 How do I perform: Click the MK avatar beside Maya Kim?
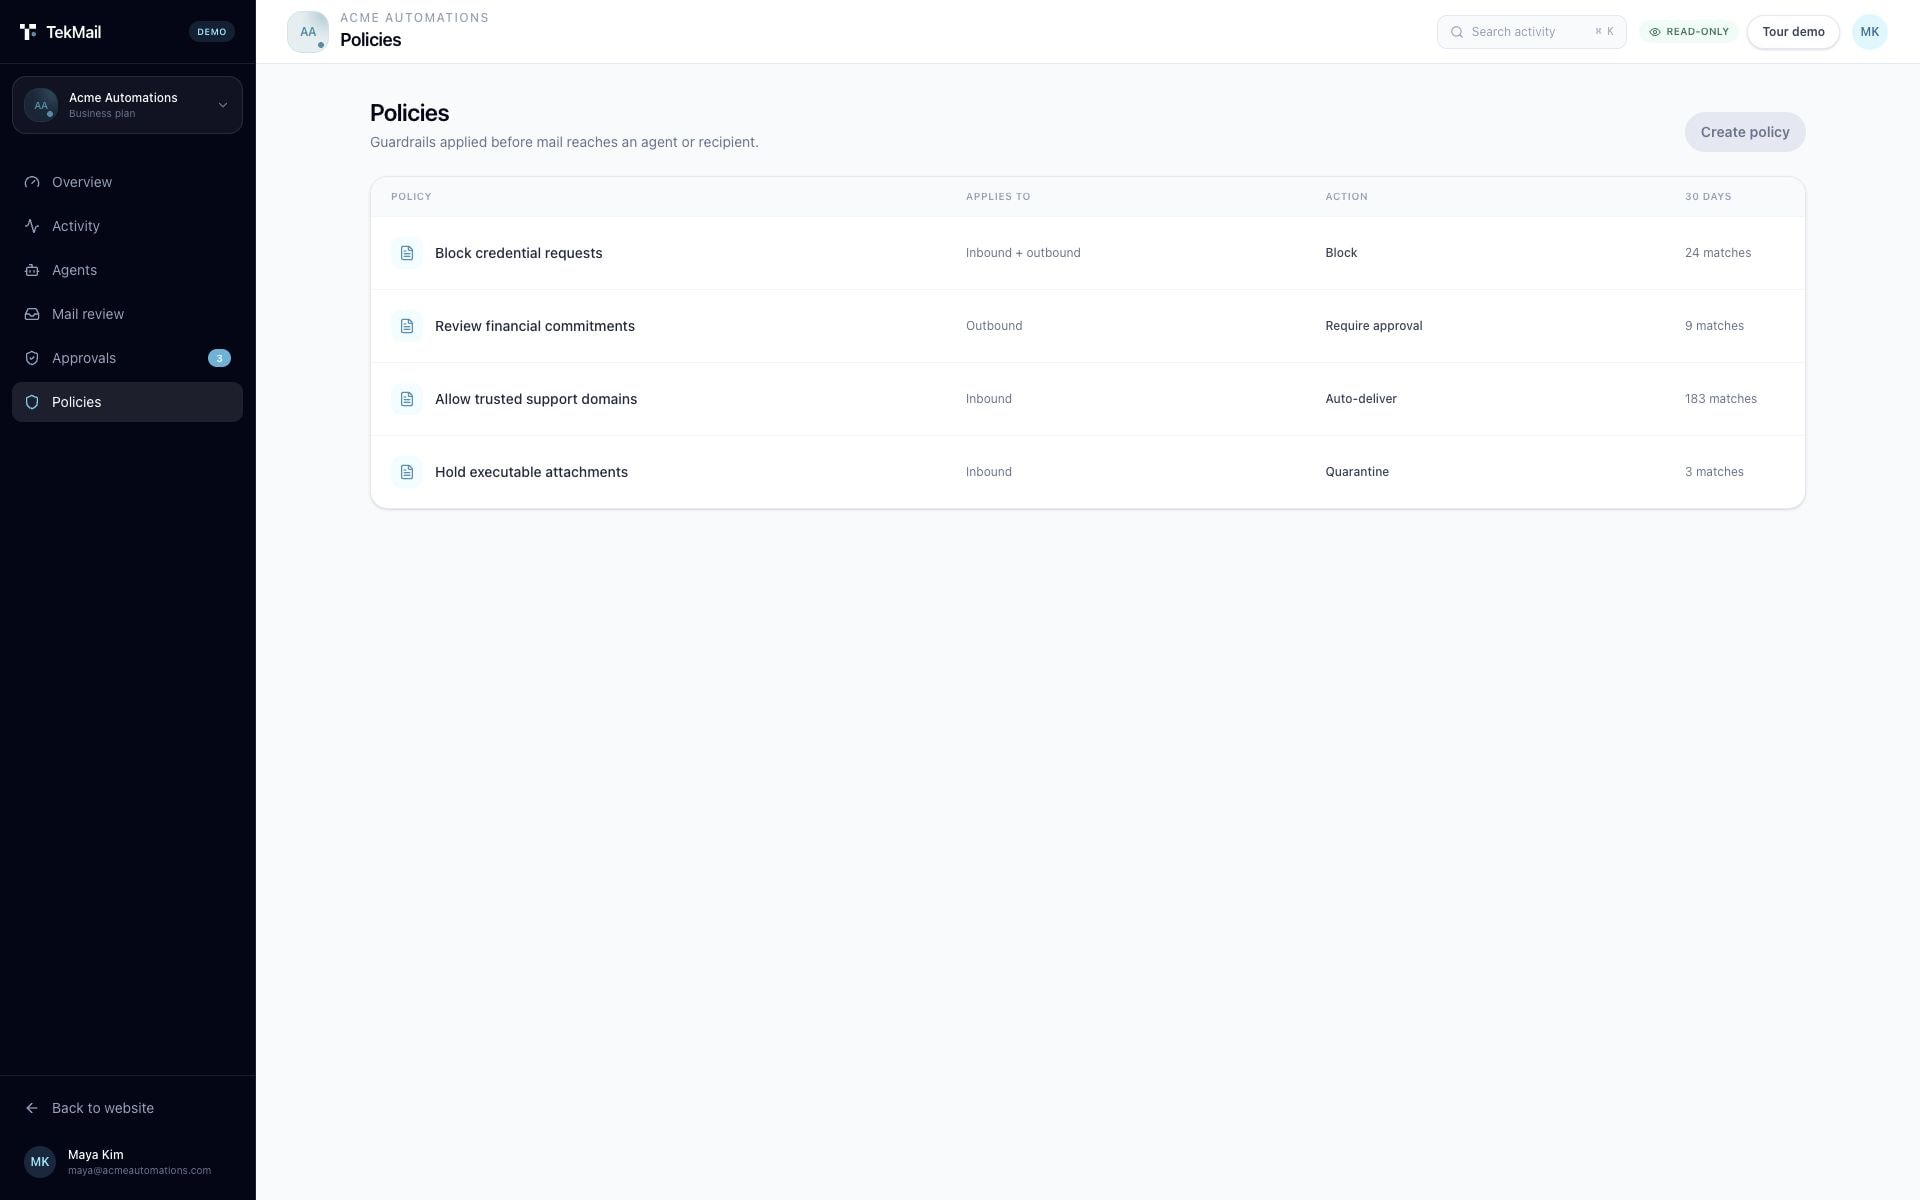coord(40,1162)
